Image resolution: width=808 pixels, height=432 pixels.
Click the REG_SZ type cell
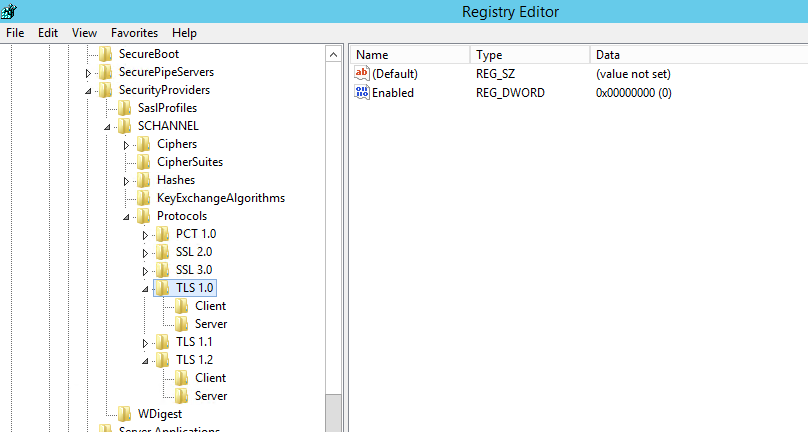[x=495, y=74]
